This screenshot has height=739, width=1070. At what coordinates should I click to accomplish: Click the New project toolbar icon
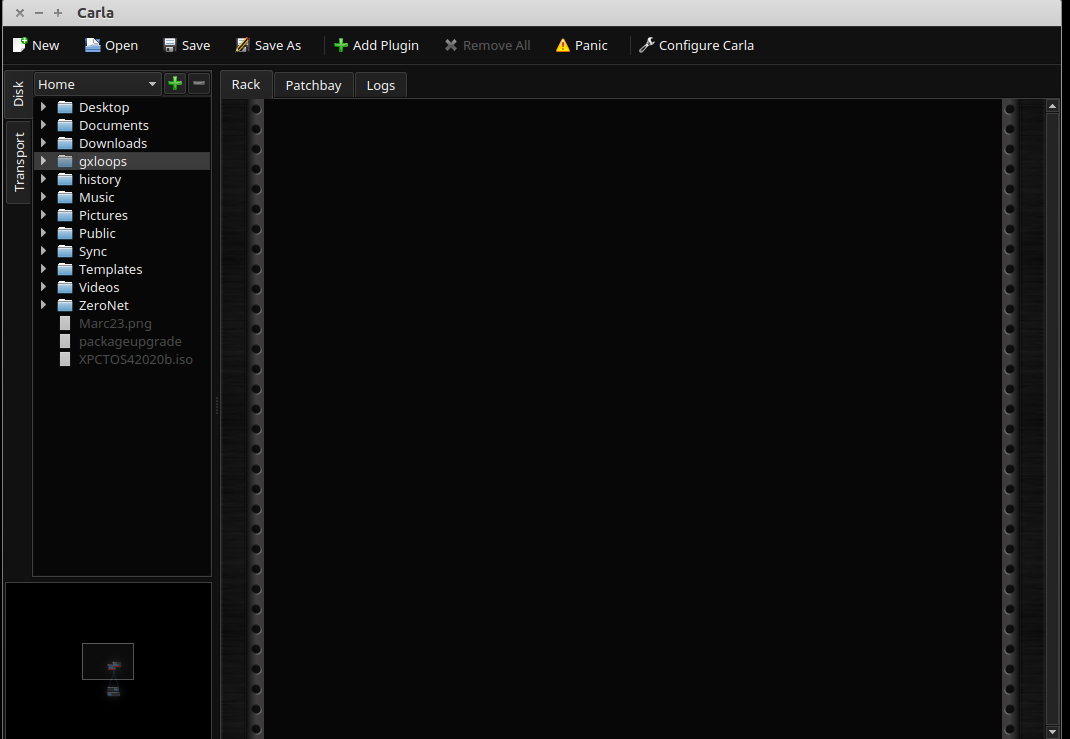coord(20,45)
